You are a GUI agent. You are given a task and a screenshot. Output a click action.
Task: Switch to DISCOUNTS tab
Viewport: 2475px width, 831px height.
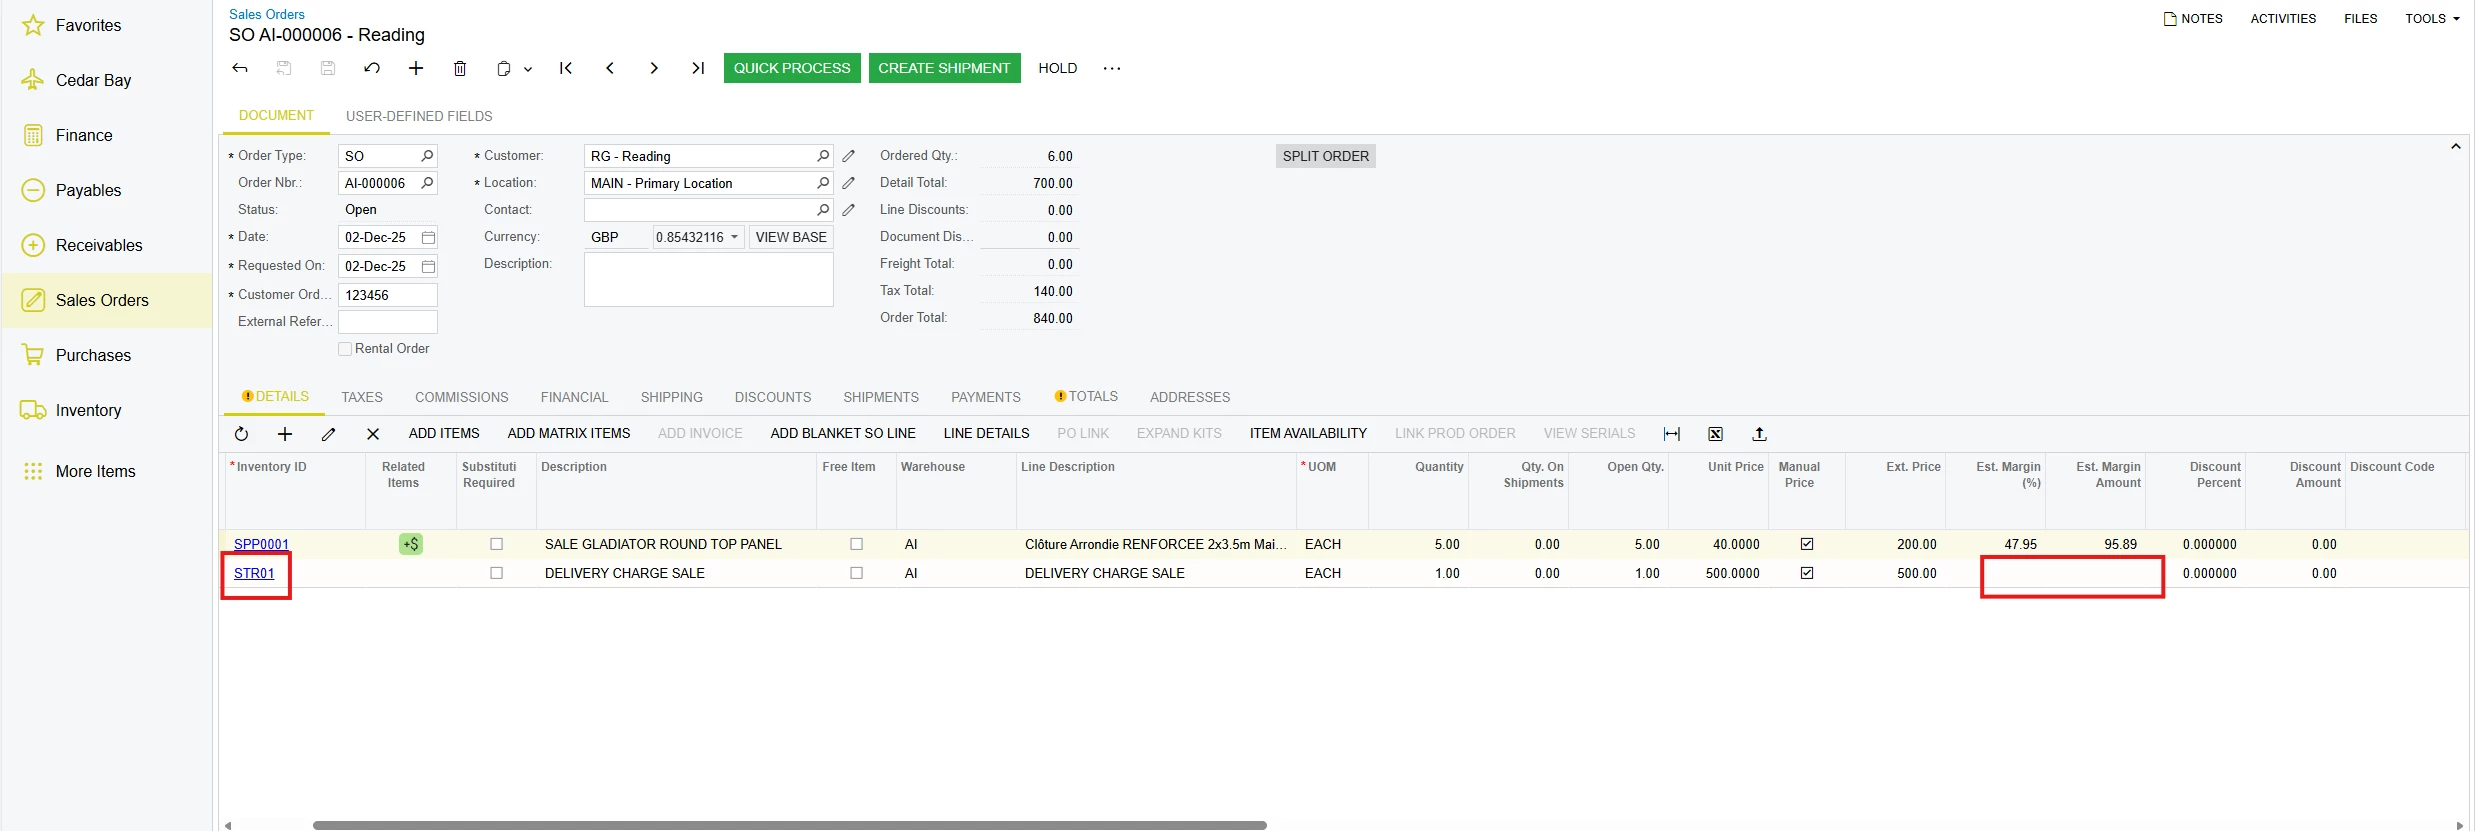tap(773, 397)
